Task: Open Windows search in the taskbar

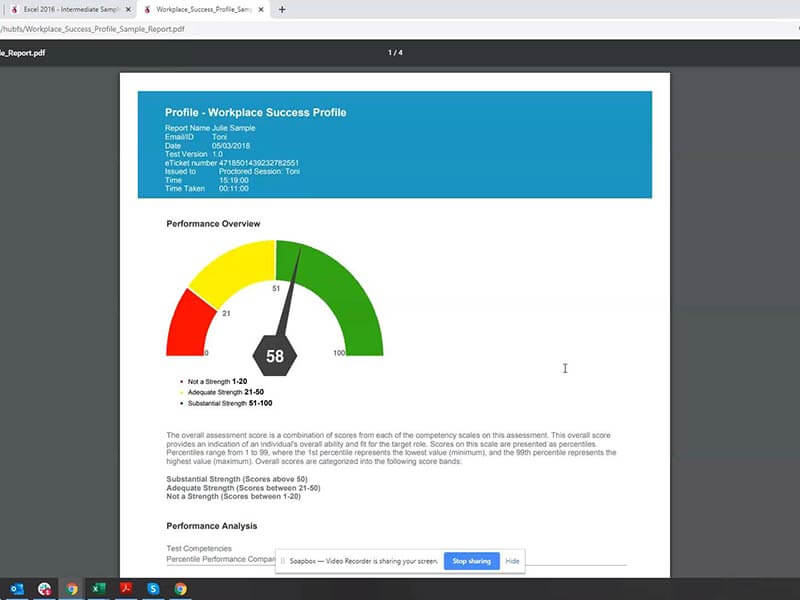Action: pyautogui.click(x=44, y=588)
